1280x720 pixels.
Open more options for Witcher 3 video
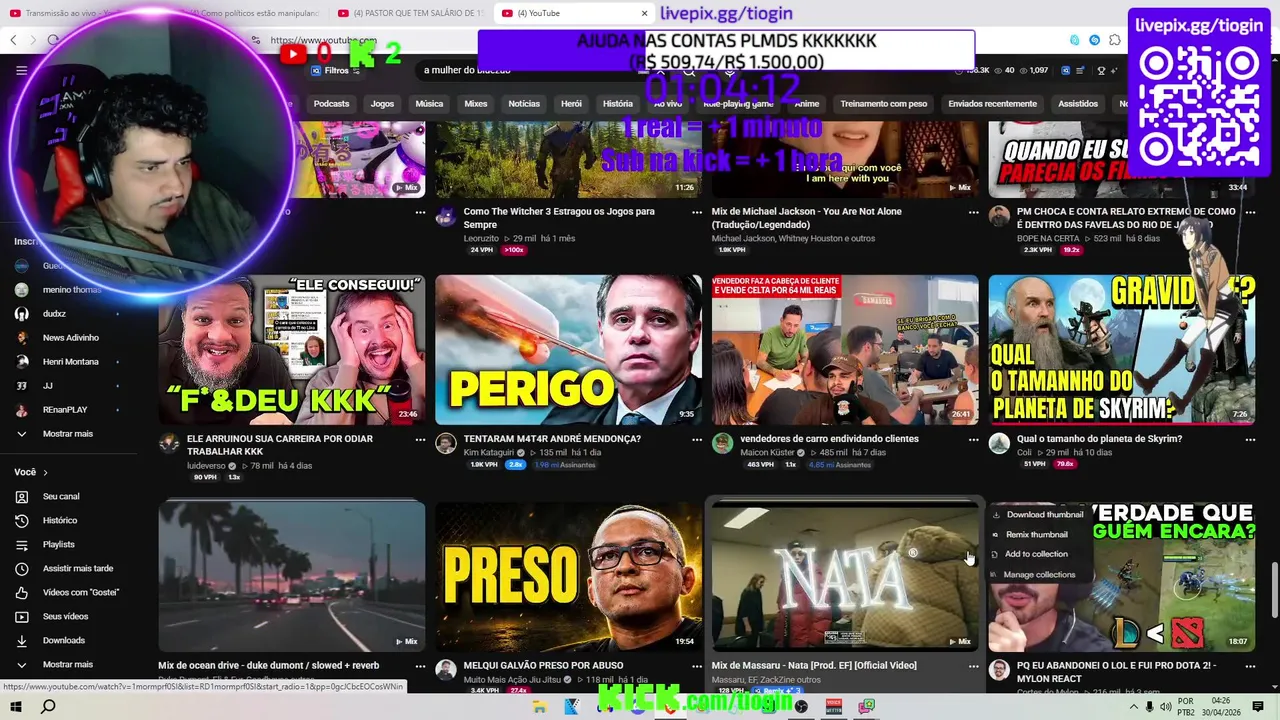[697, 212]
